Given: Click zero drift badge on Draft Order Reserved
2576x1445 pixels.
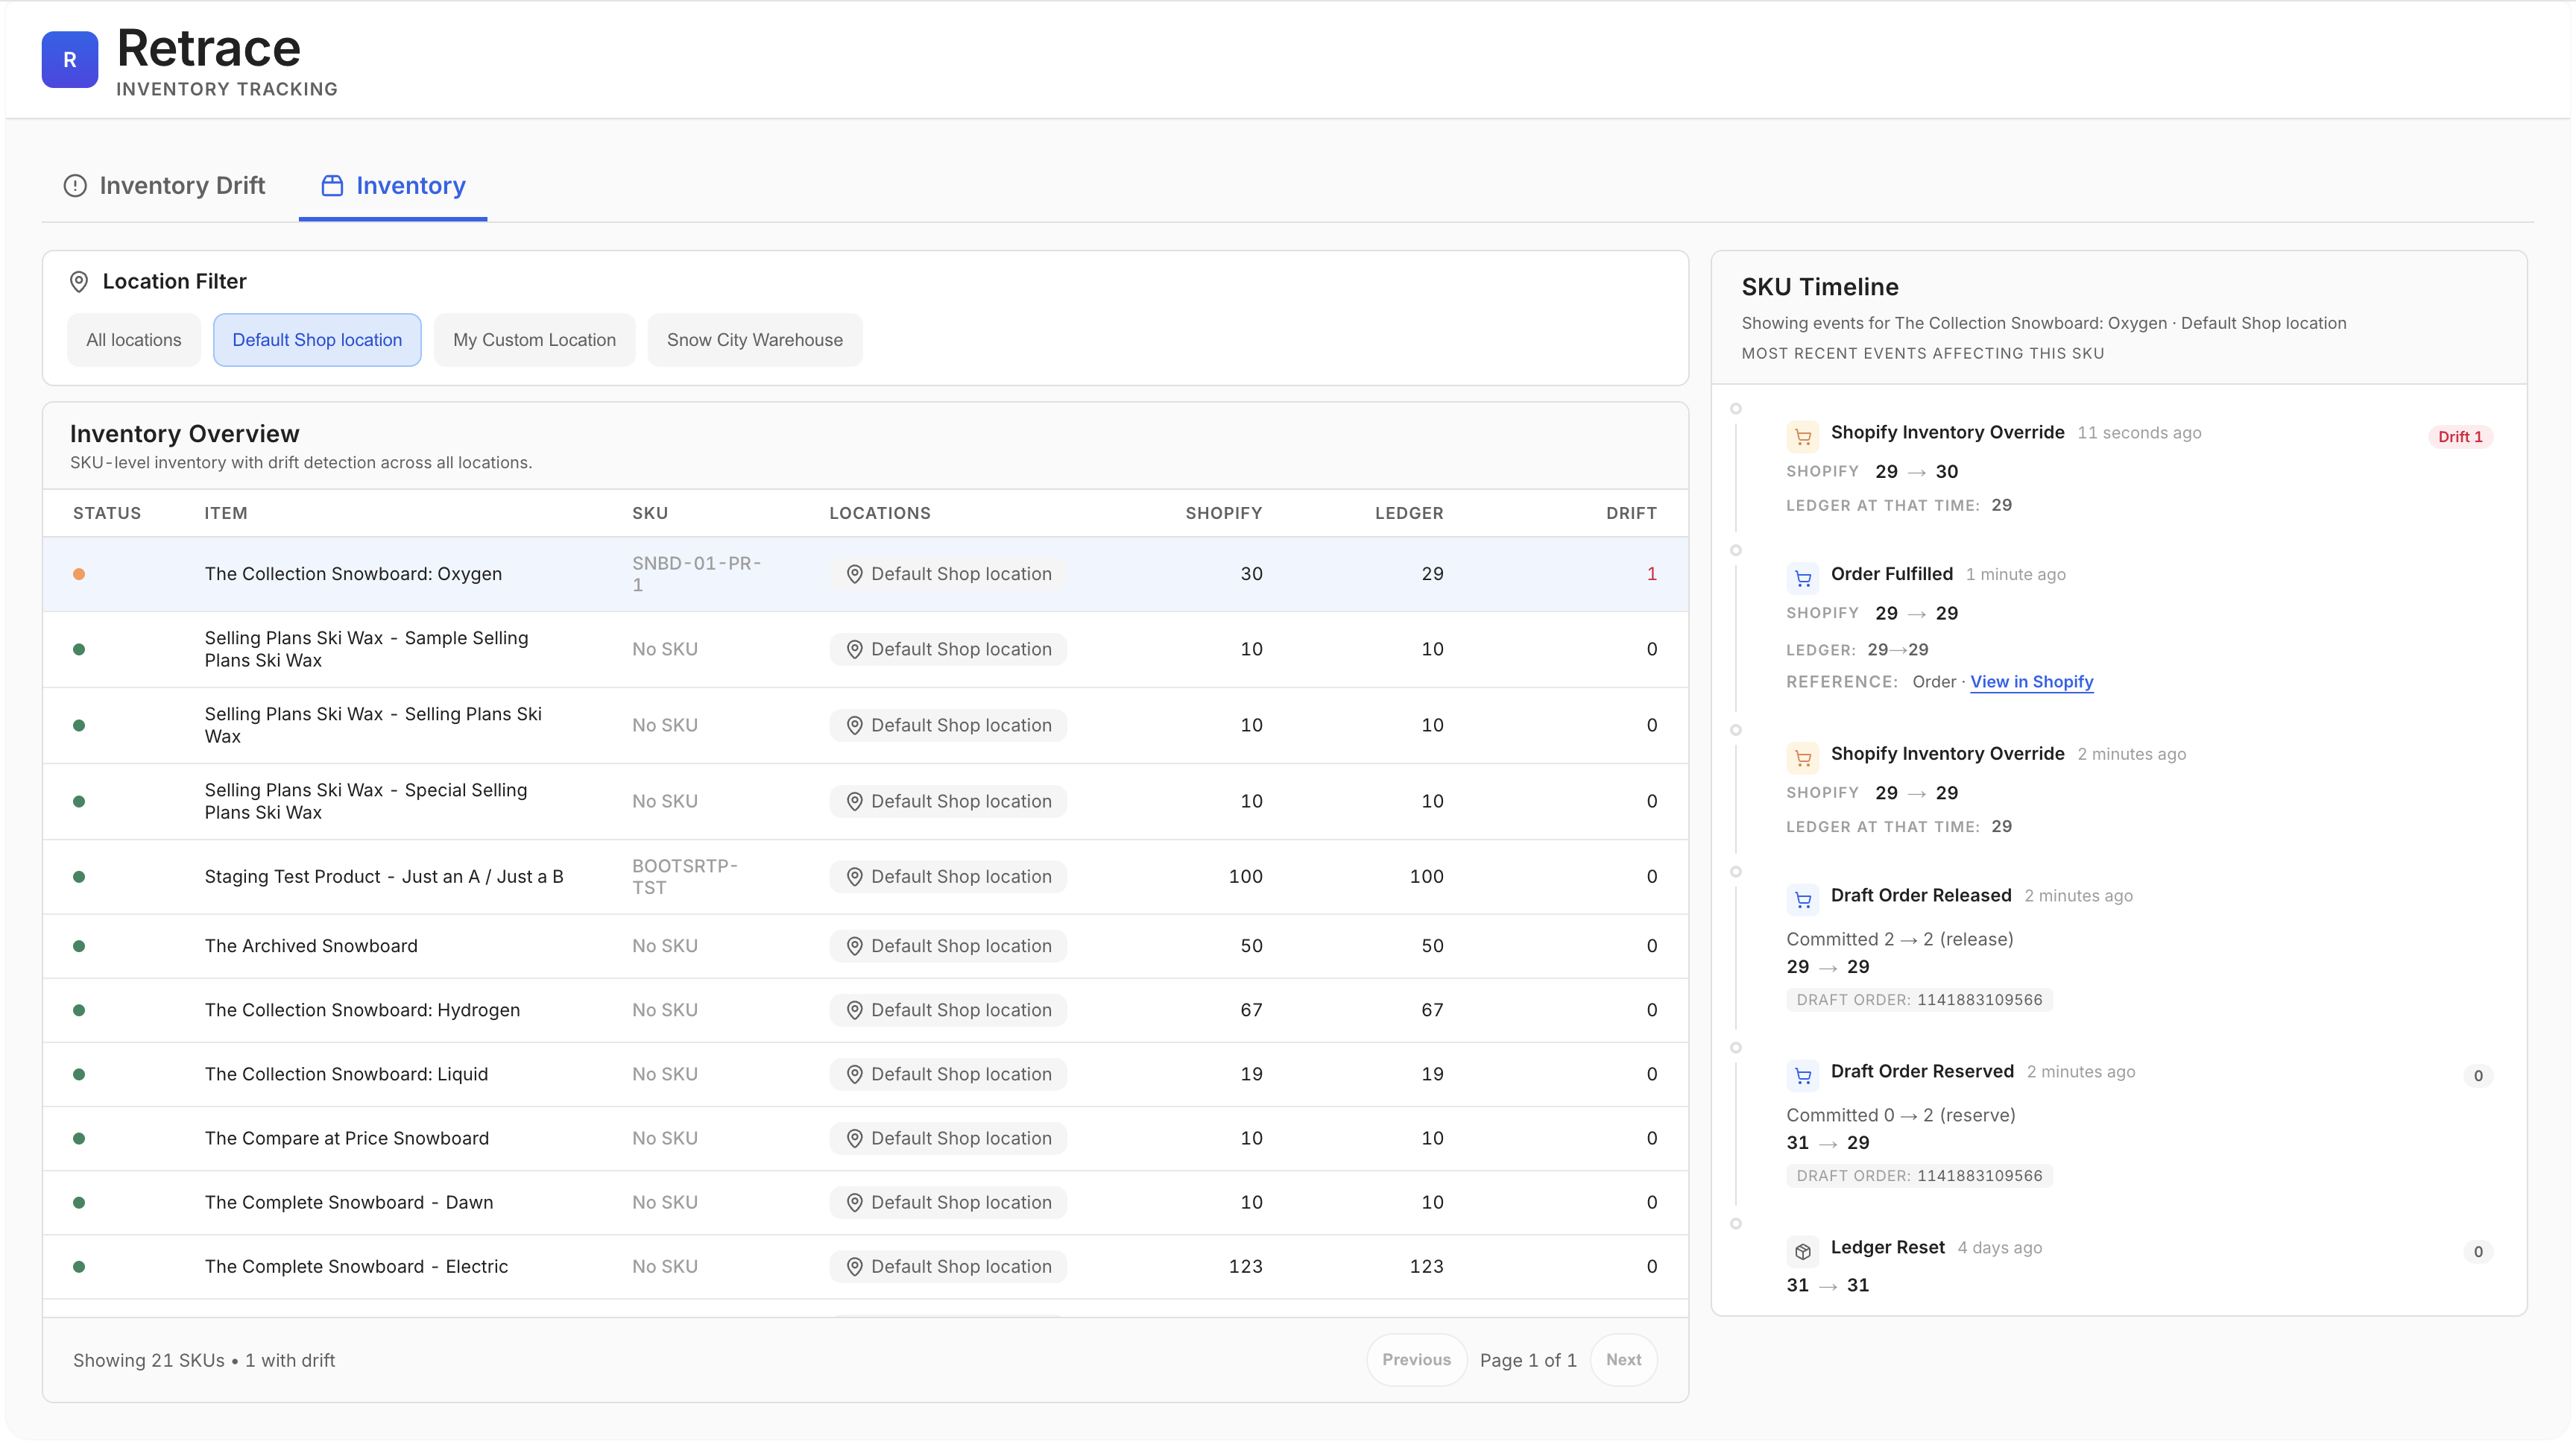Looking at the screenshot, I should pos(2477,1076).
